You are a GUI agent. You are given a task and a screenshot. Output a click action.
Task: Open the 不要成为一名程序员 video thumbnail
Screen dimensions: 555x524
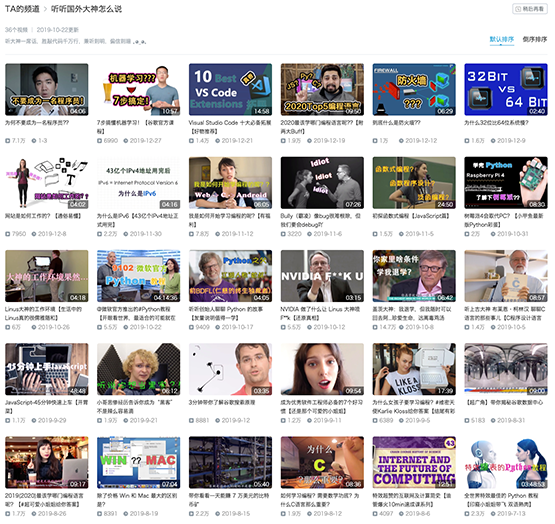tap(47, 90)
